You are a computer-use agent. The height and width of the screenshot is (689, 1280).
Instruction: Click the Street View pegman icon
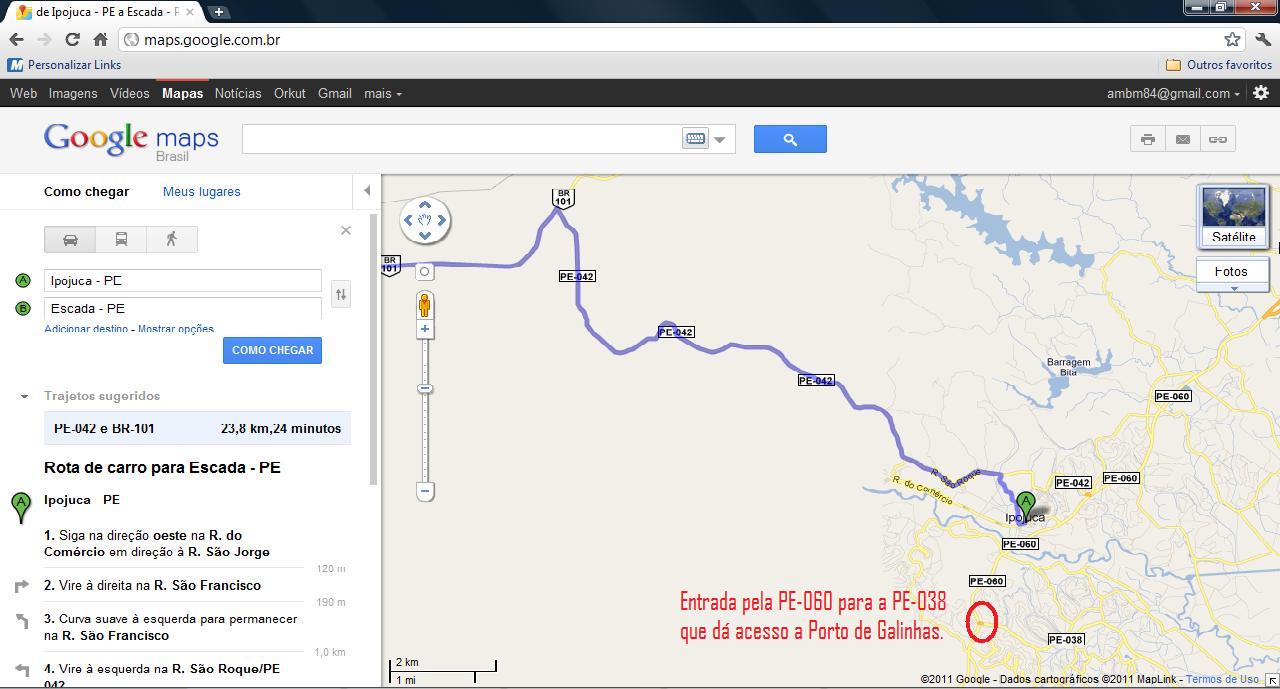[x=425, y=304]
